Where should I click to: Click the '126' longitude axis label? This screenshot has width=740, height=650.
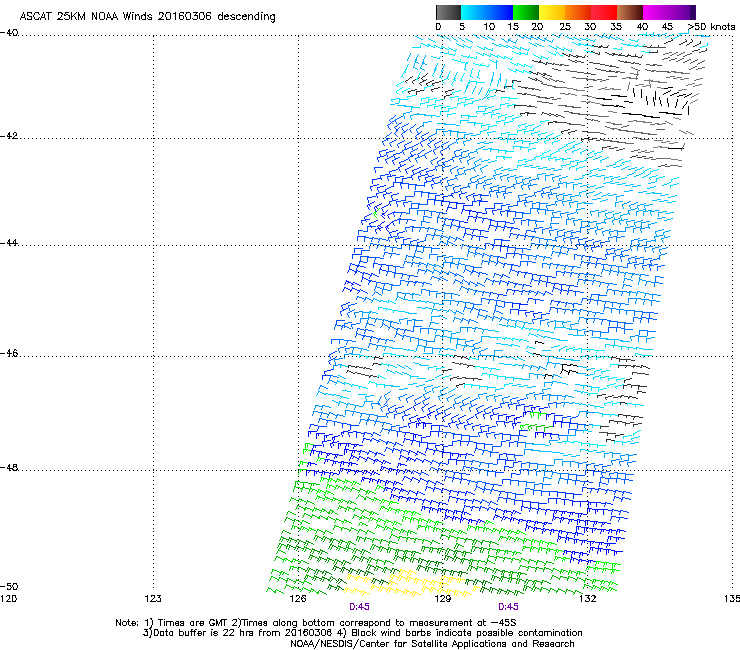pyautogui.click(x=298, y=599)
